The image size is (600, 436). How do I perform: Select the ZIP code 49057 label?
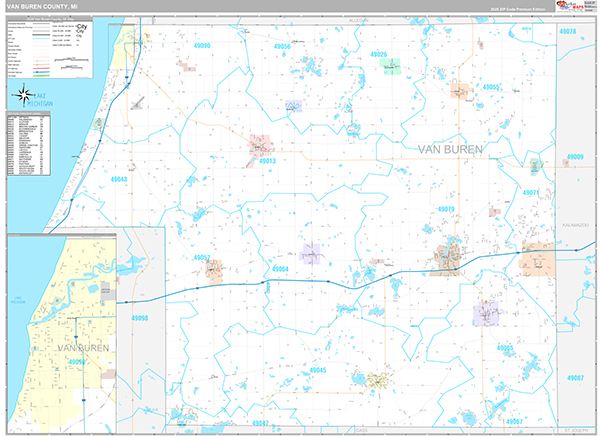point(201,257)
